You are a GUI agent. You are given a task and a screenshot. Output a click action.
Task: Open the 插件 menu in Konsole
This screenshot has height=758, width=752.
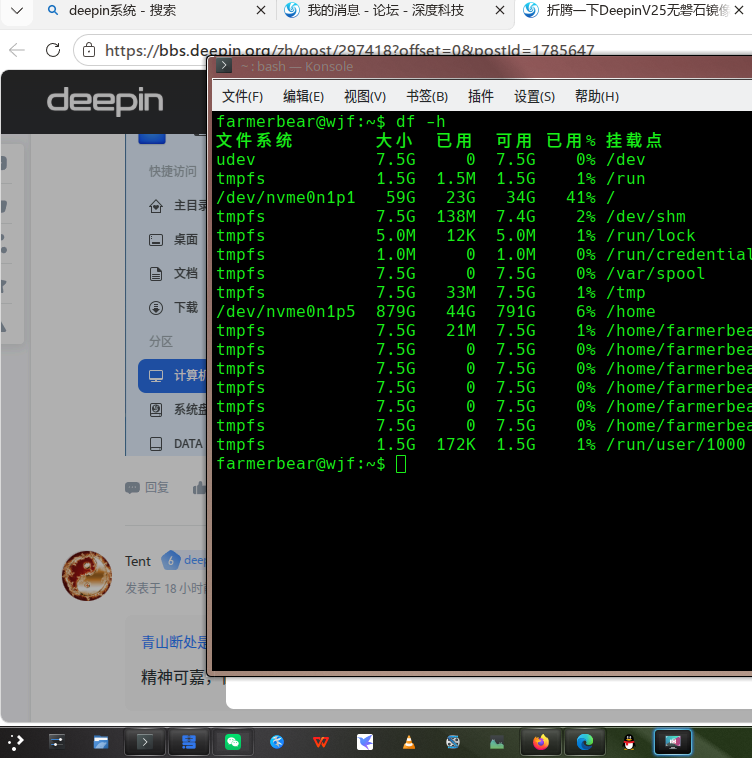pos(480,97)
